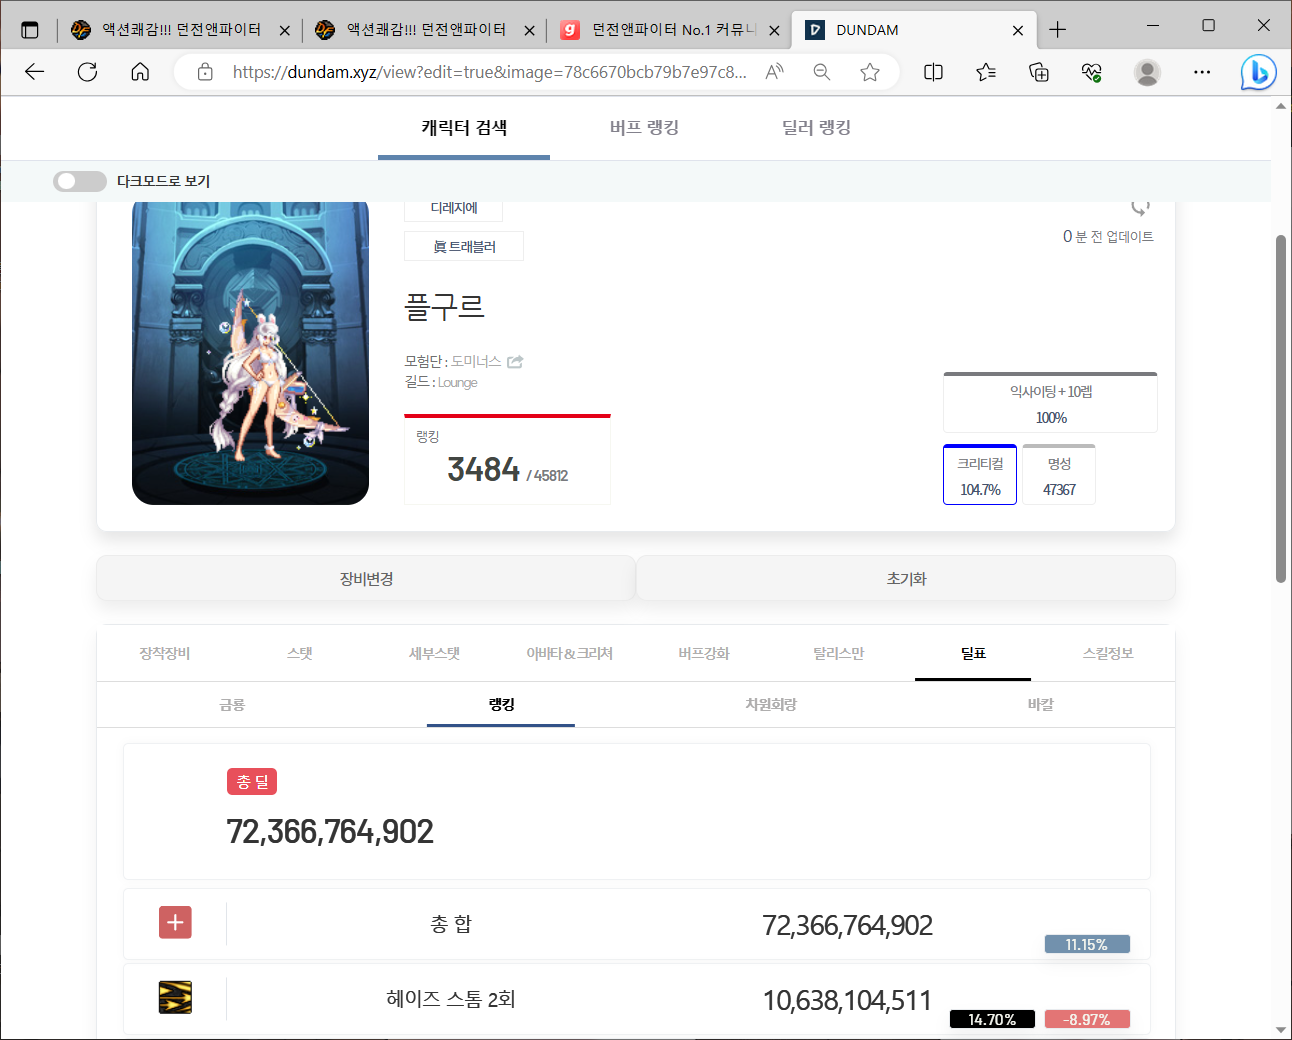Select the 차원회랑 sub-tab
1292x1040 pixels.
[771, 704]
